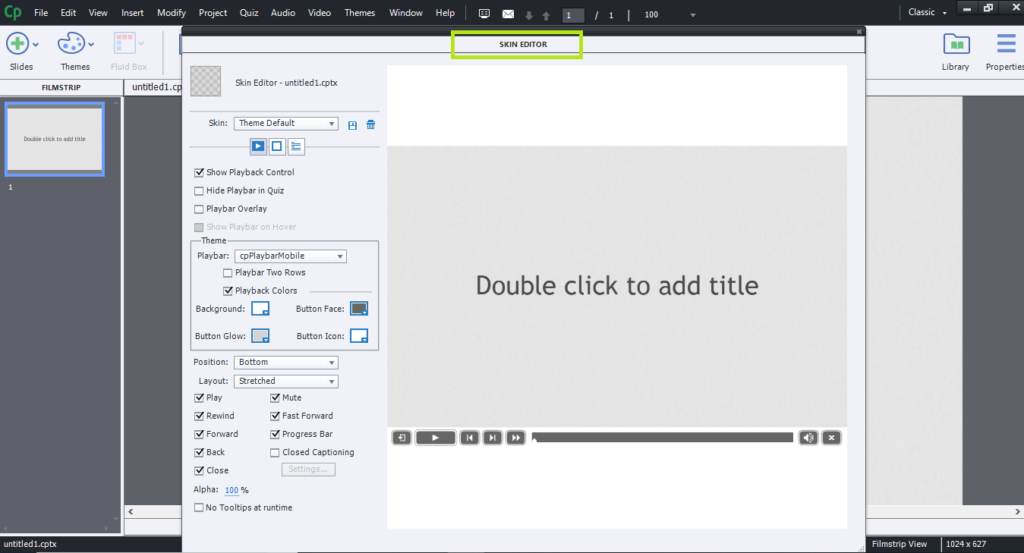Toggle Show Playback Control checkbox

coord(199,172)
